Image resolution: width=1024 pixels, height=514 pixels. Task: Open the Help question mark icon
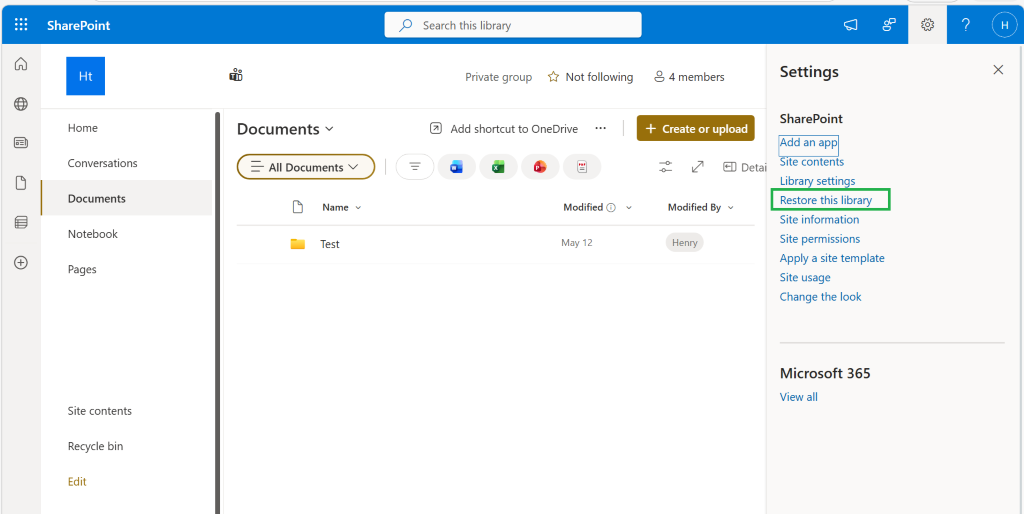point(966,25)
